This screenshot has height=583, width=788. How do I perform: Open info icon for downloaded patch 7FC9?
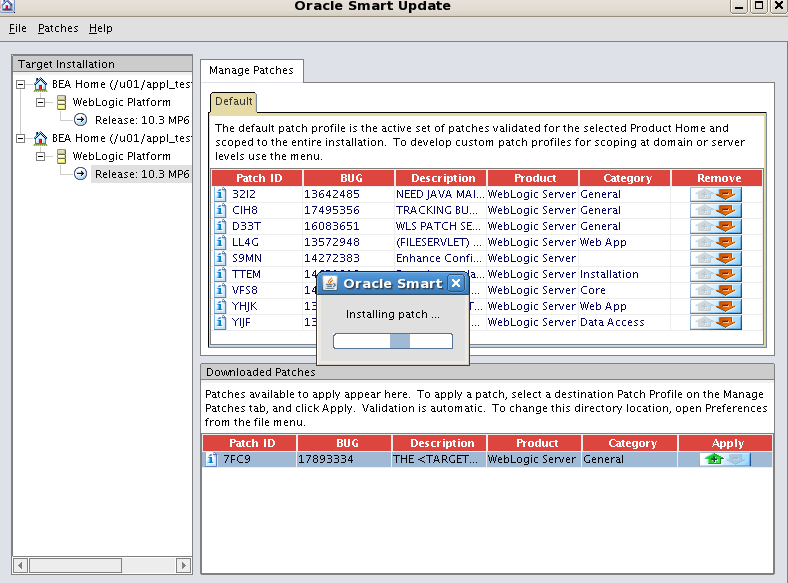(x=212, y=459)
